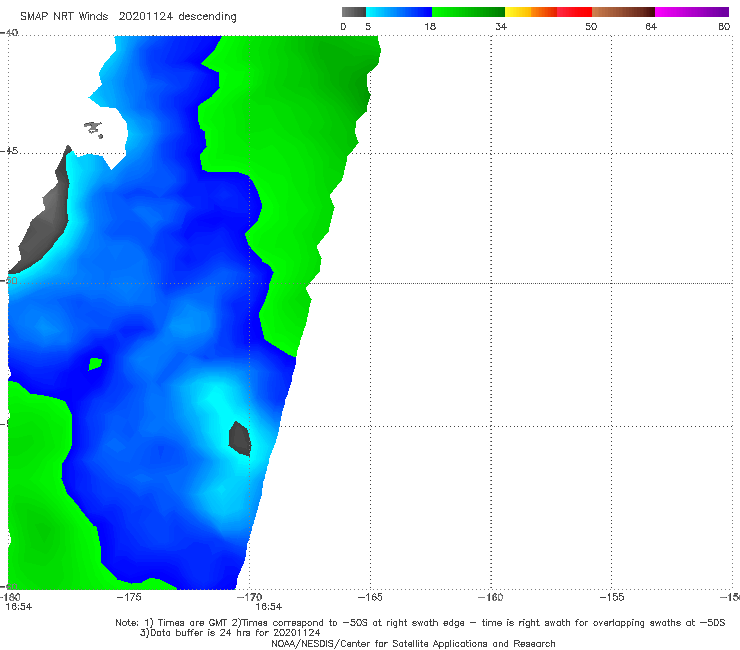Click the 'NOAA/NESDIS/Center for Satellite Applications and Research' credit
The width and height of the screenshot is (740, 650).
[413, 643]
